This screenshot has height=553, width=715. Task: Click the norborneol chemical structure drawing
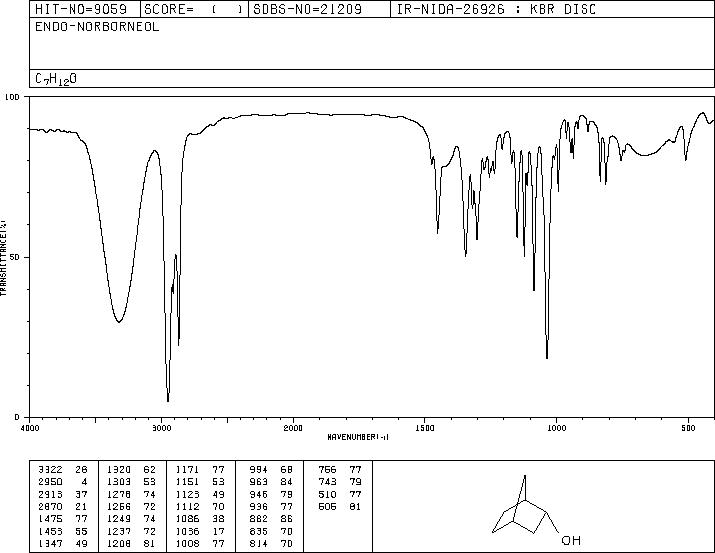pos(536,510)
